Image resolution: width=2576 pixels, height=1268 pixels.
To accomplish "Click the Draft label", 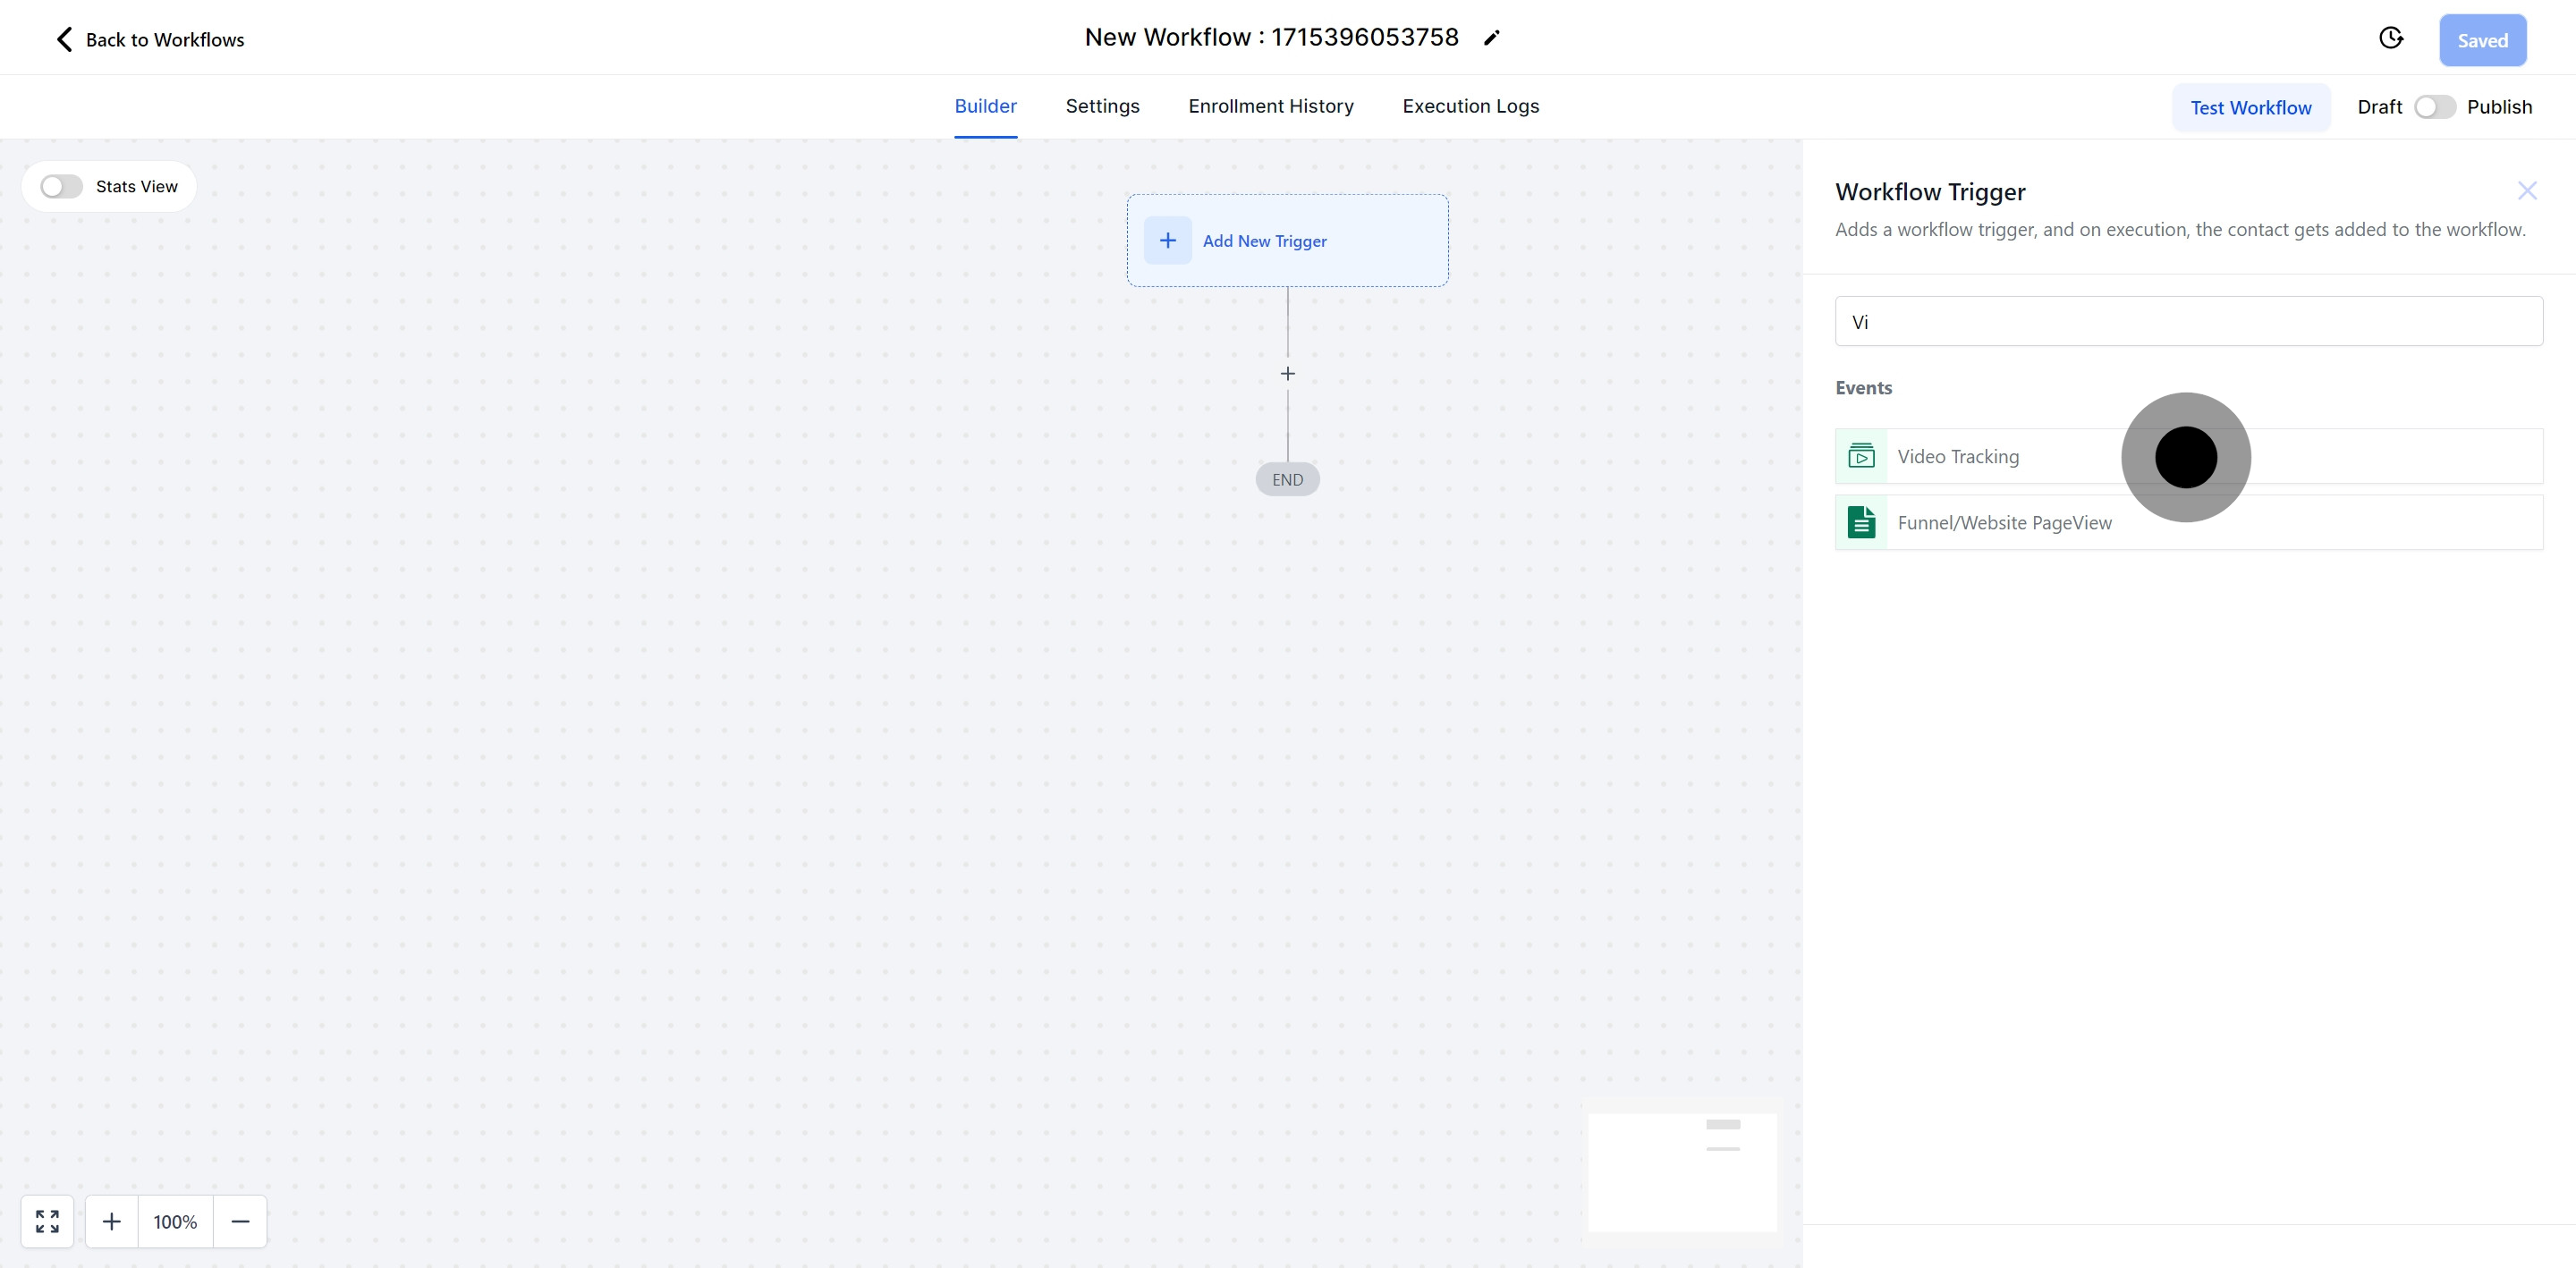I will [x=2379, y=107].
